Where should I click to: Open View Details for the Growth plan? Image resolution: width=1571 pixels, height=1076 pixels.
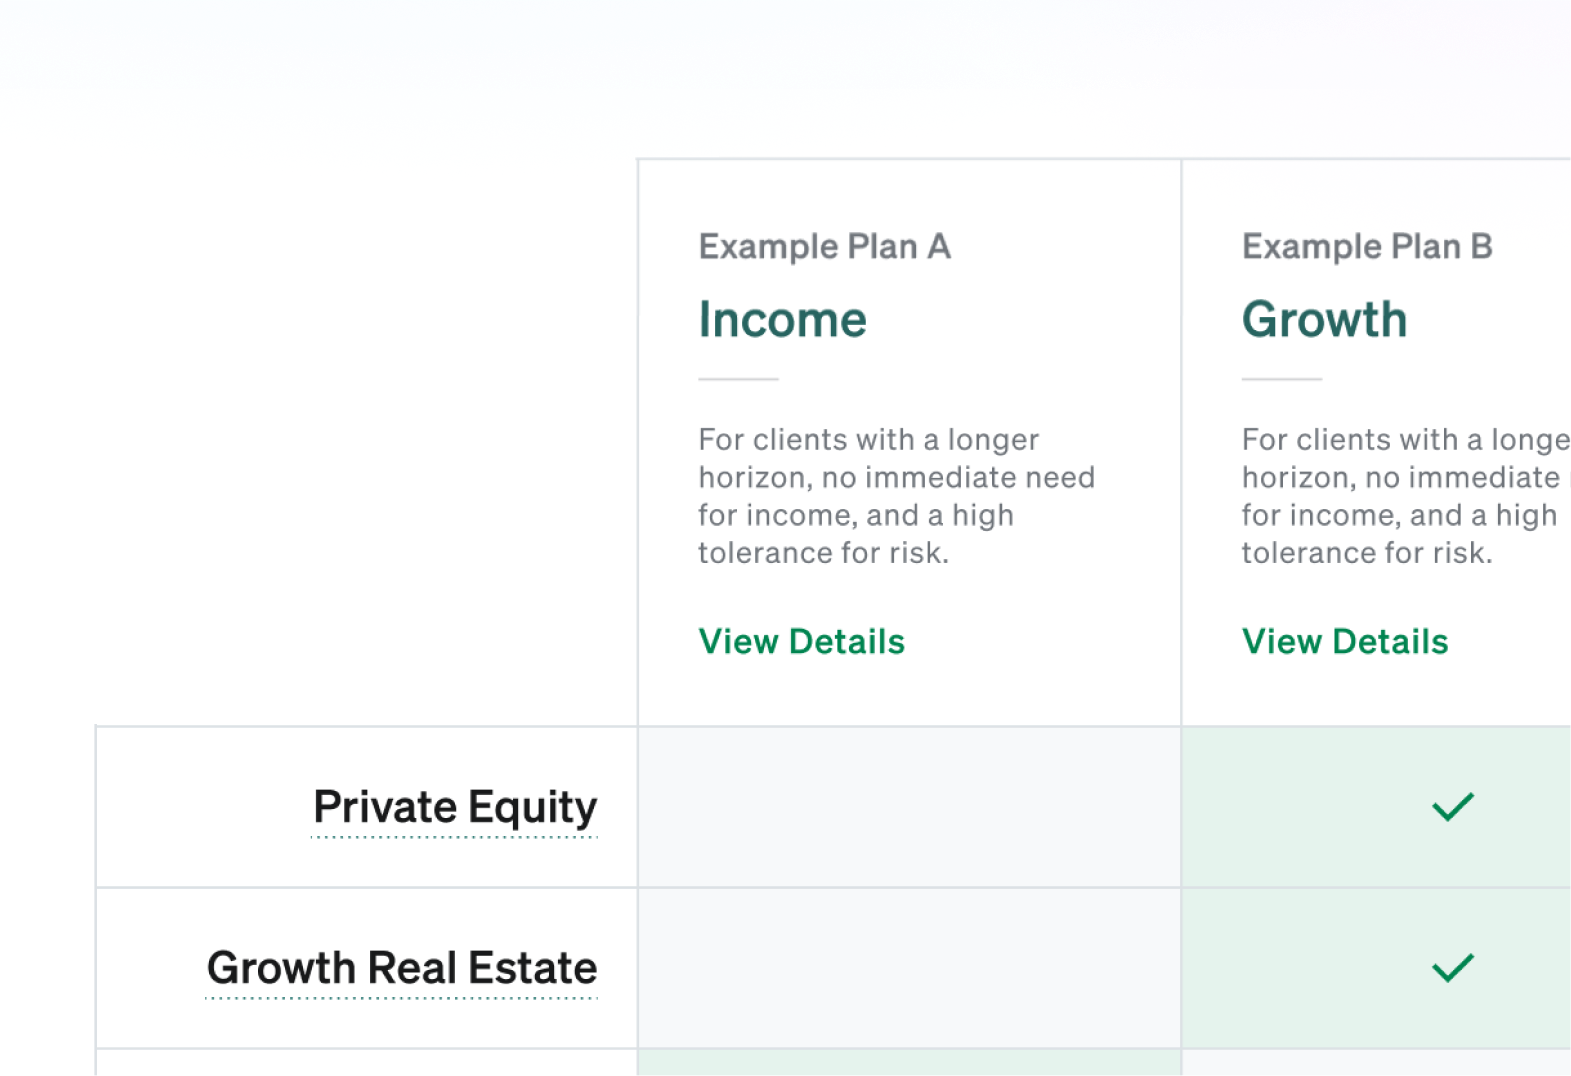[x=1345, y=642]
